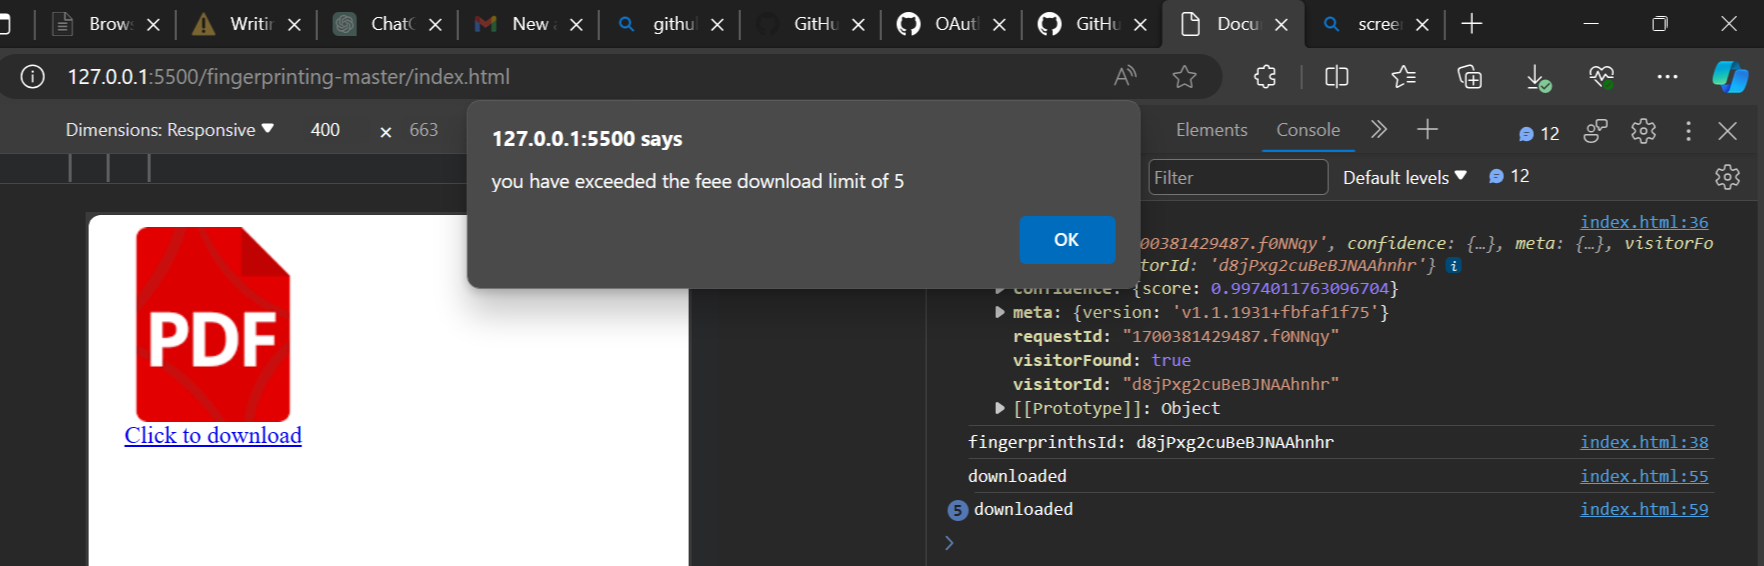
Task: Open DevTools settings gear in toolbar
Action: pyautogui.click(x=1643, y=130)
